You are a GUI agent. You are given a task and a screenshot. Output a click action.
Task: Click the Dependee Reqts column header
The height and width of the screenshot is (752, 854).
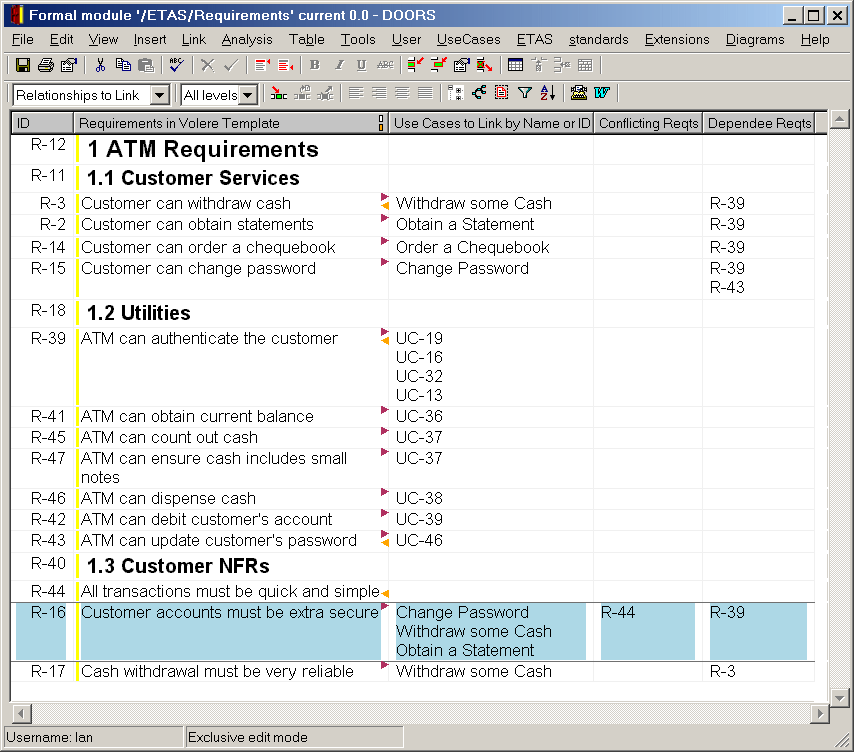click(759, 123)
